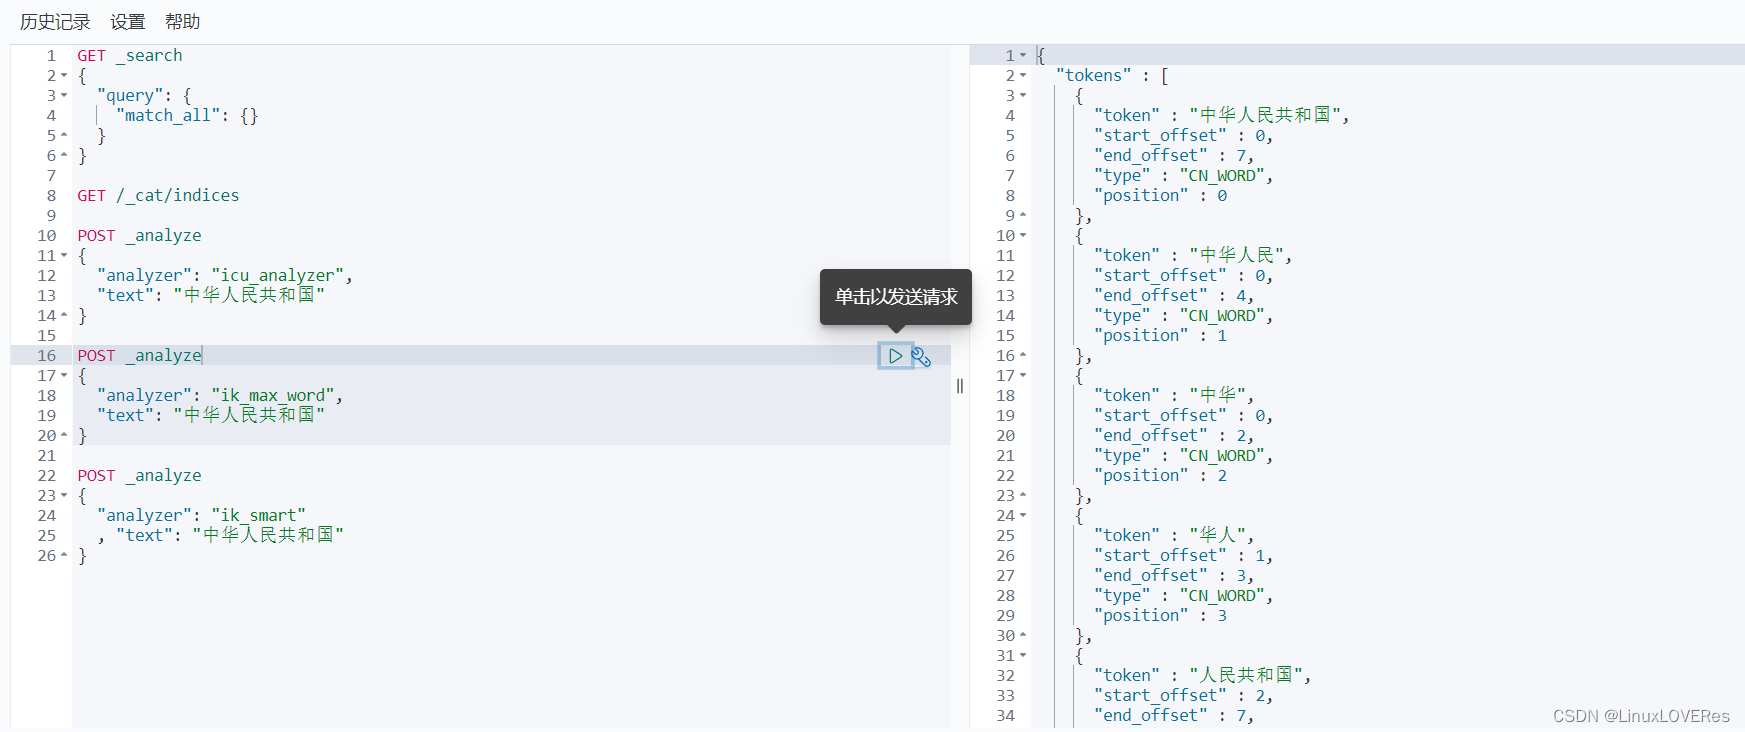Click the "query": { line
This screenshot has height=732, width=1745.
[x=144, y=96]
